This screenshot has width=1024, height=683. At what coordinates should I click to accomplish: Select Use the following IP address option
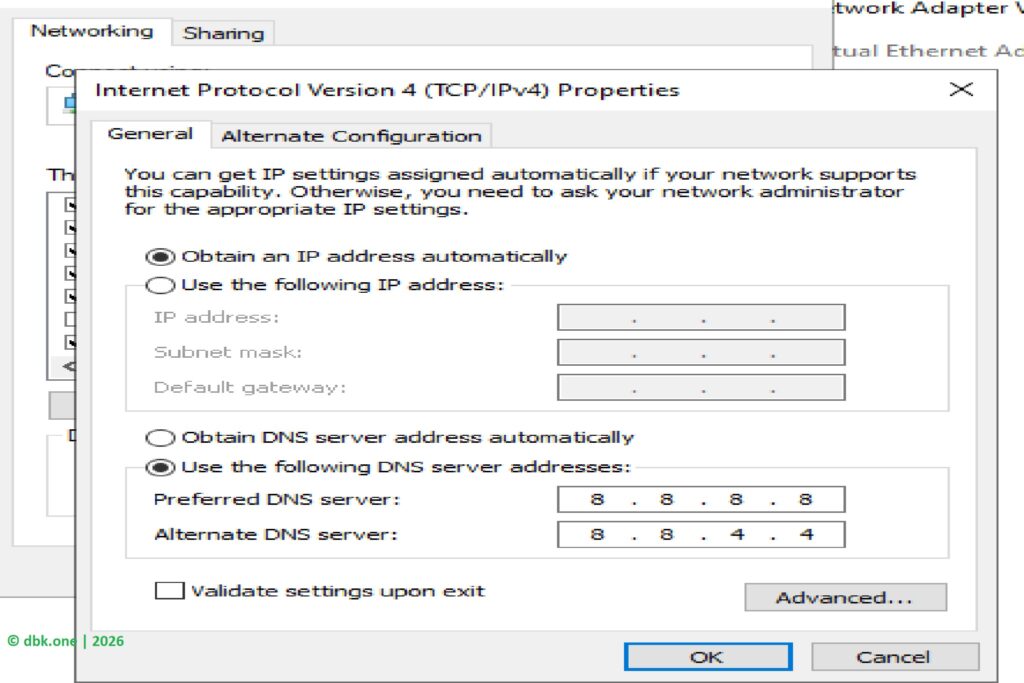pos(160,286)
